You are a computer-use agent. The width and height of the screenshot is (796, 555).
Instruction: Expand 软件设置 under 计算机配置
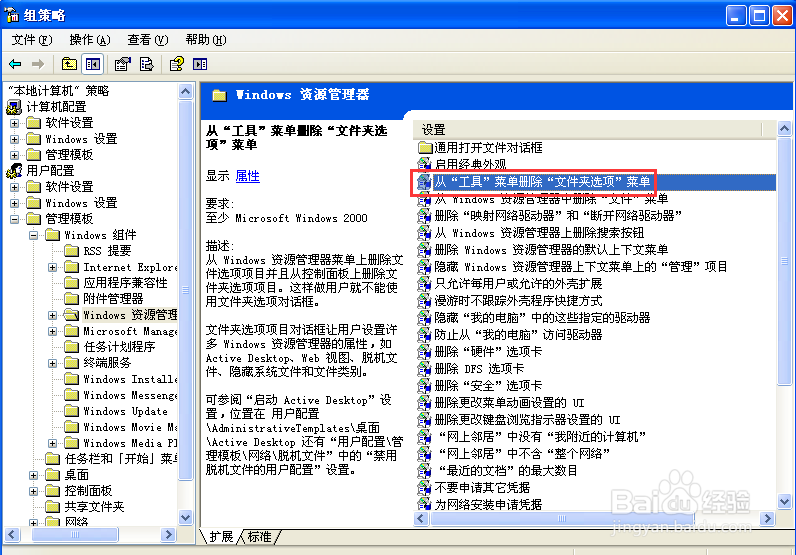pyautogui.click(x=15, y=123)
